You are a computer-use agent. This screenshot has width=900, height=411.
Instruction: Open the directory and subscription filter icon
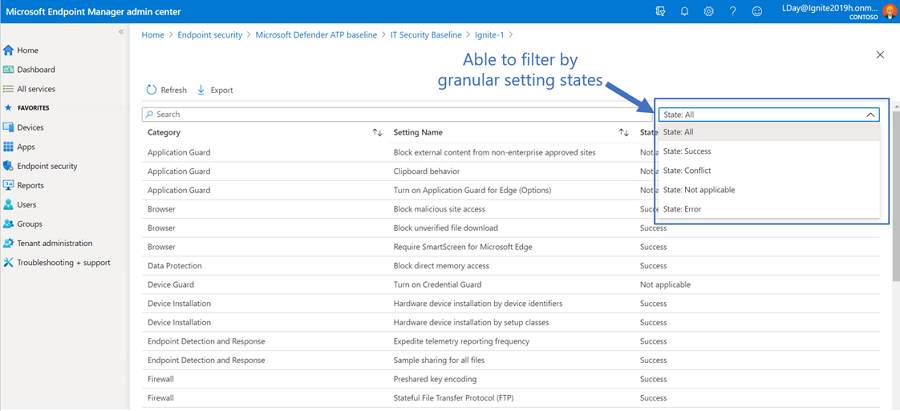[660, 11]
